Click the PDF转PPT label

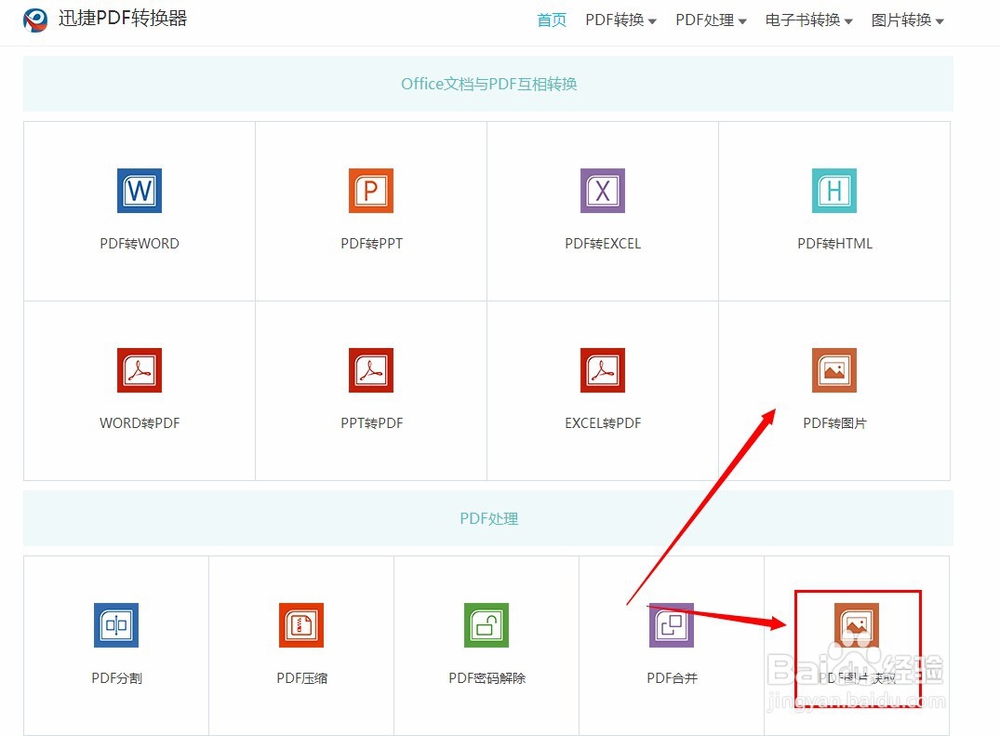point(371,244)
